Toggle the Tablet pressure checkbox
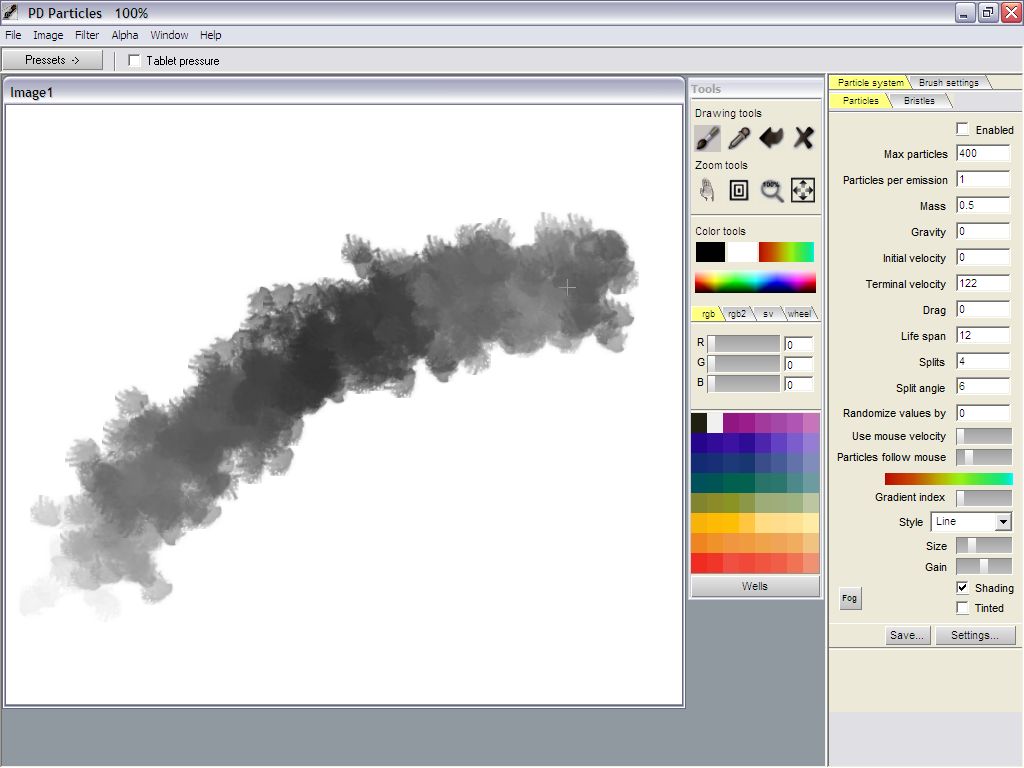 click(135, 61)
